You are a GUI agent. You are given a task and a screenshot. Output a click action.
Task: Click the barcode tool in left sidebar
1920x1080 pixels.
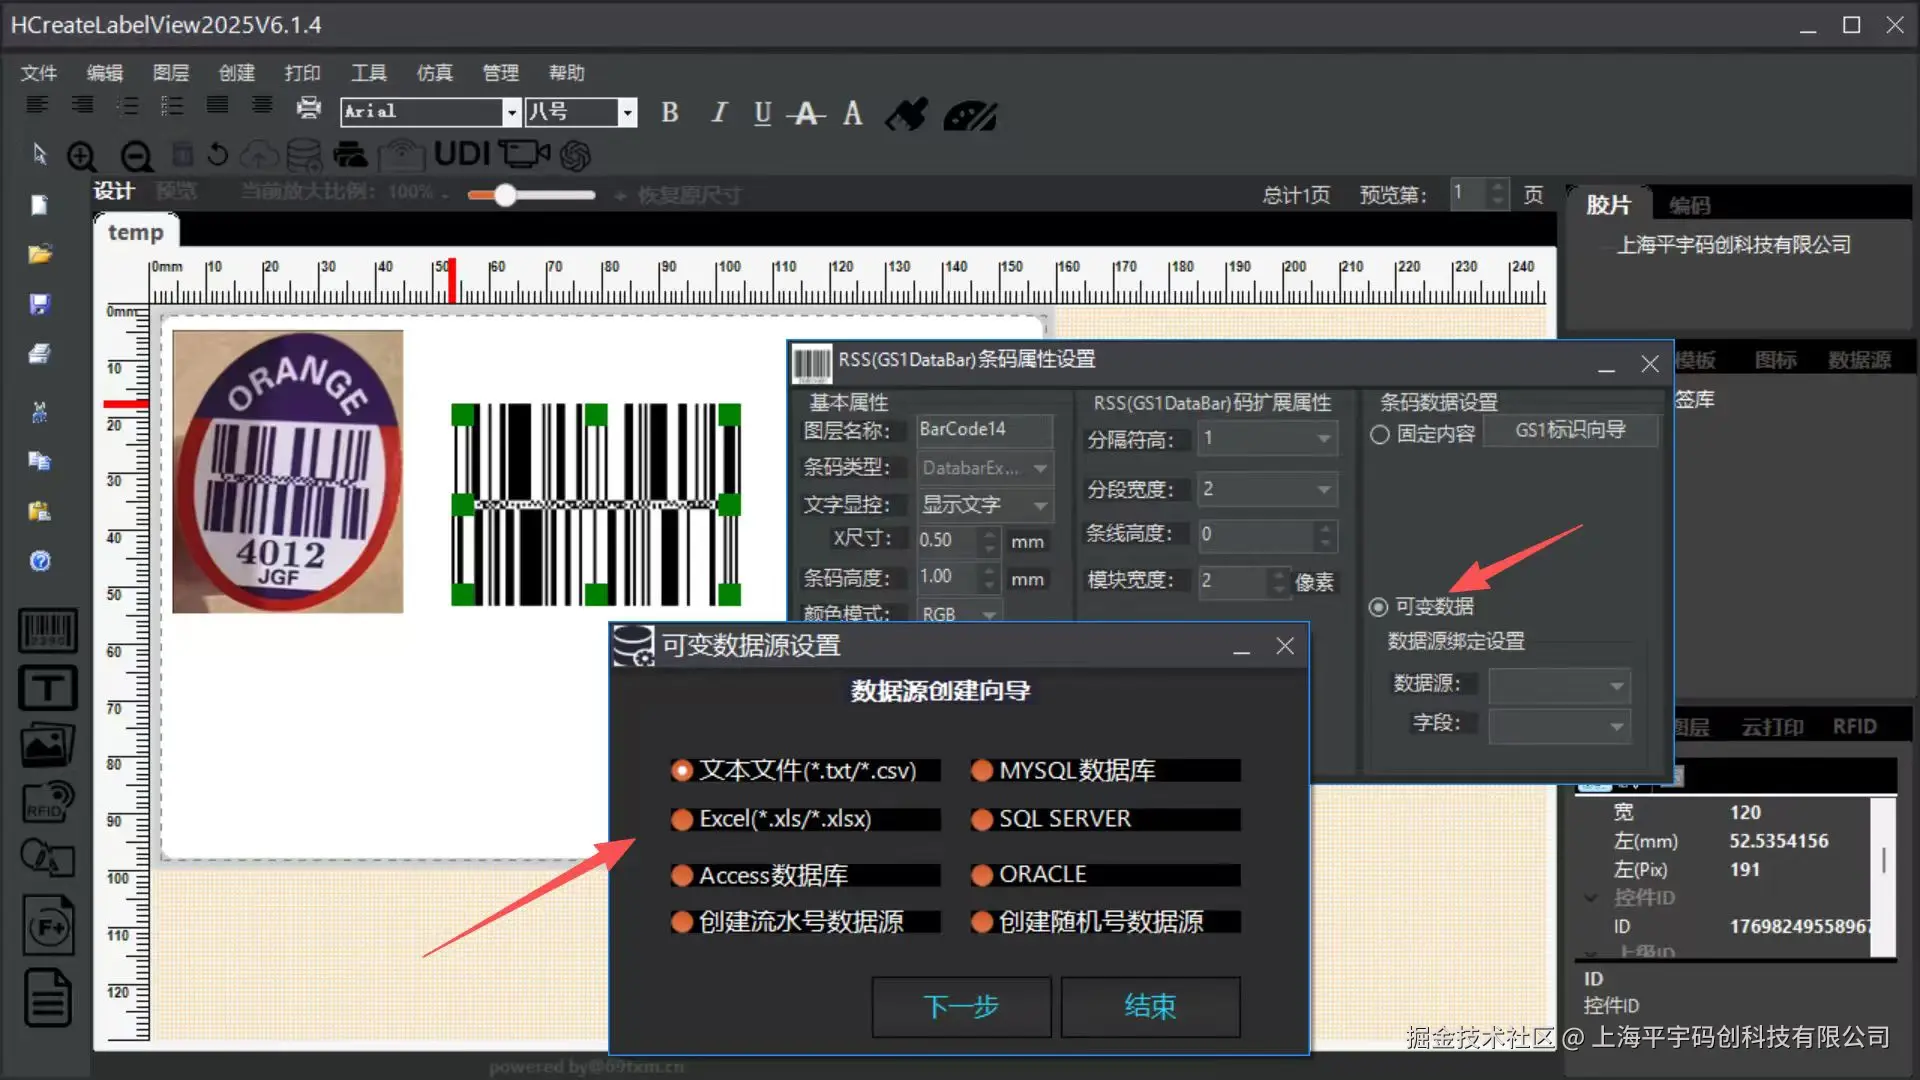[x=46, y=631]
